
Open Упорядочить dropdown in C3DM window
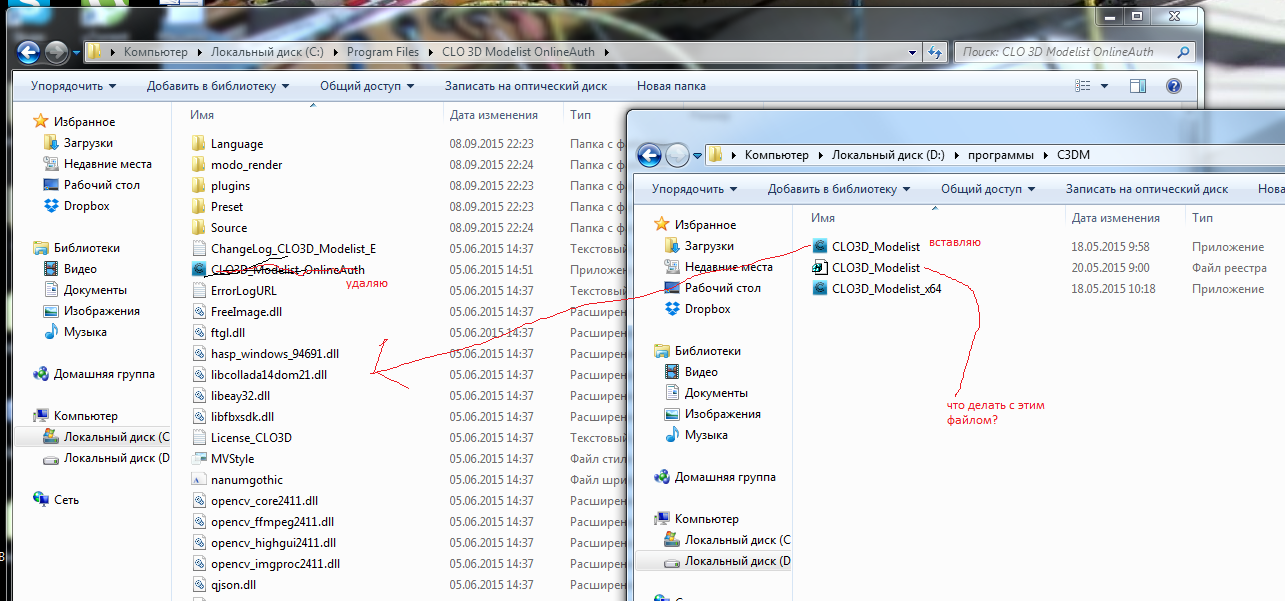(694, 188)
